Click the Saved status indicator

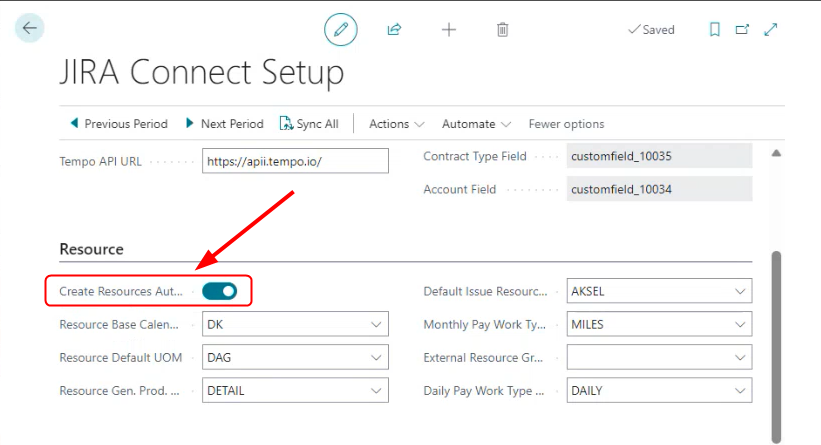(x=651, y=30)
